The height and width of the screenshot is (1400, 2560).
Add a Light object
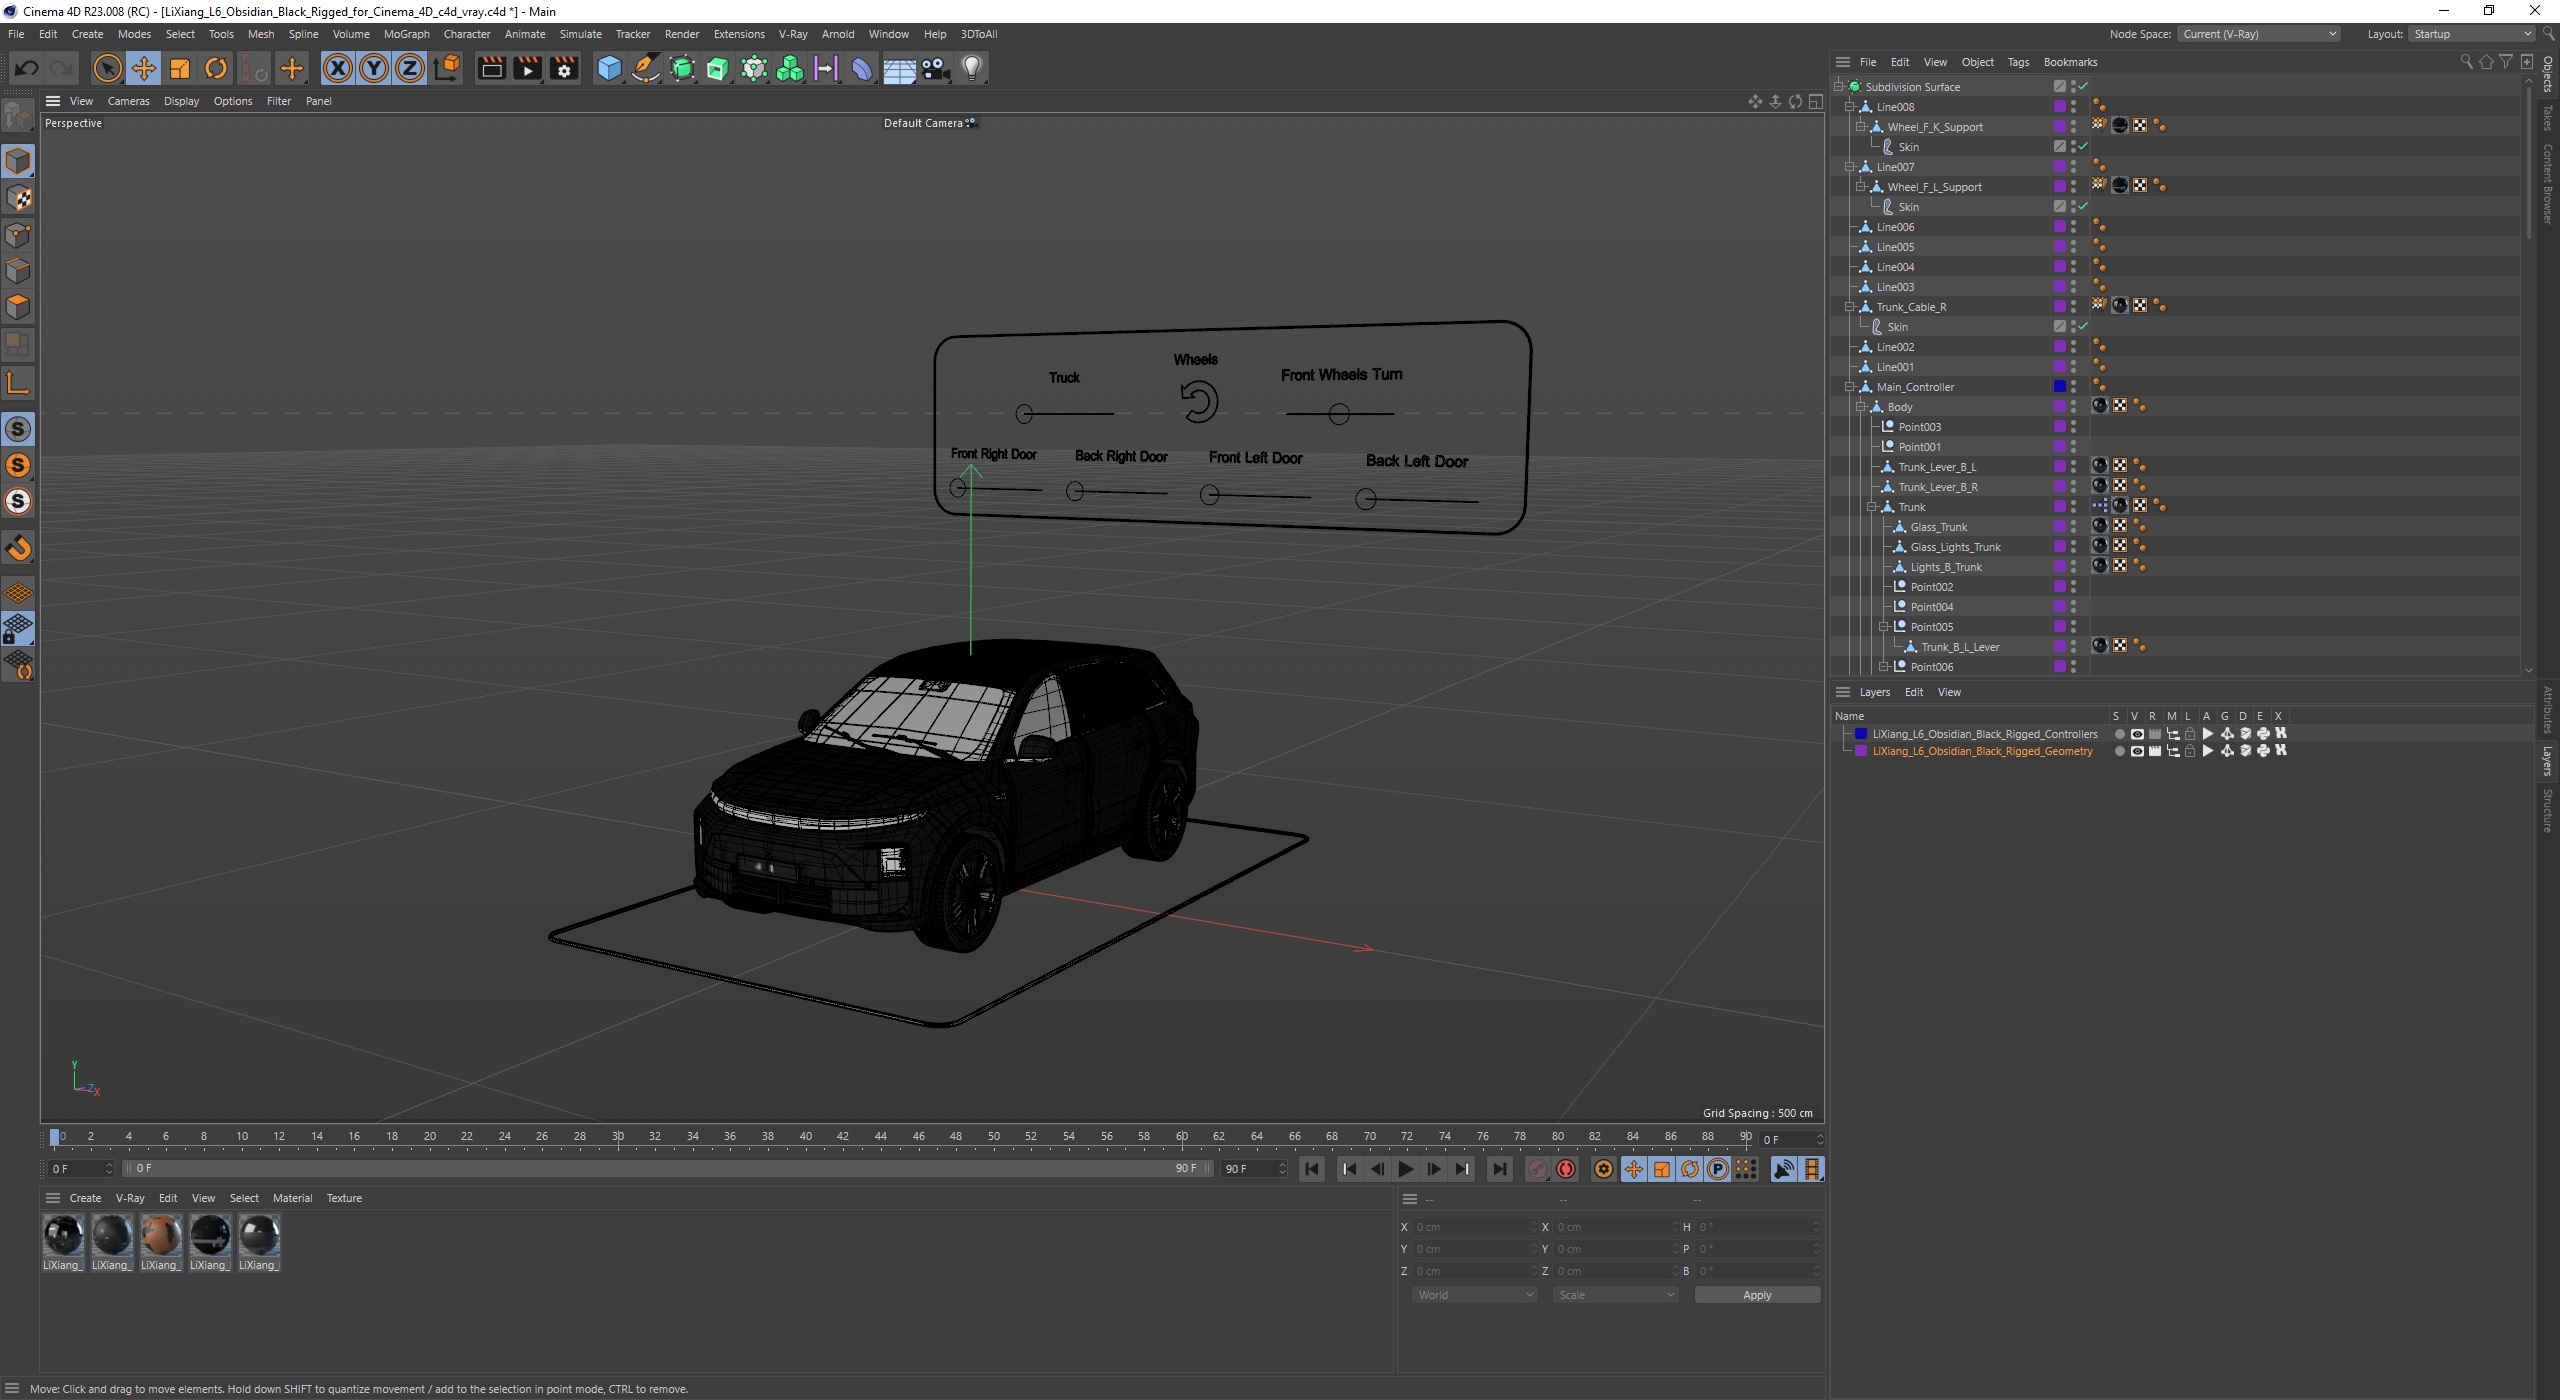[x=972, y=68]
